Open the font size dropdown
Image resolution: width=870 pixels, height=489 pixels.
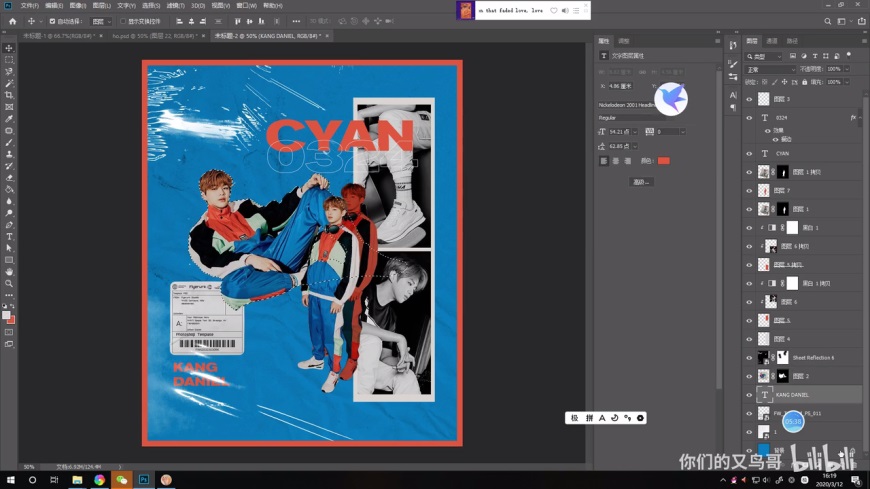click(635, 132)
